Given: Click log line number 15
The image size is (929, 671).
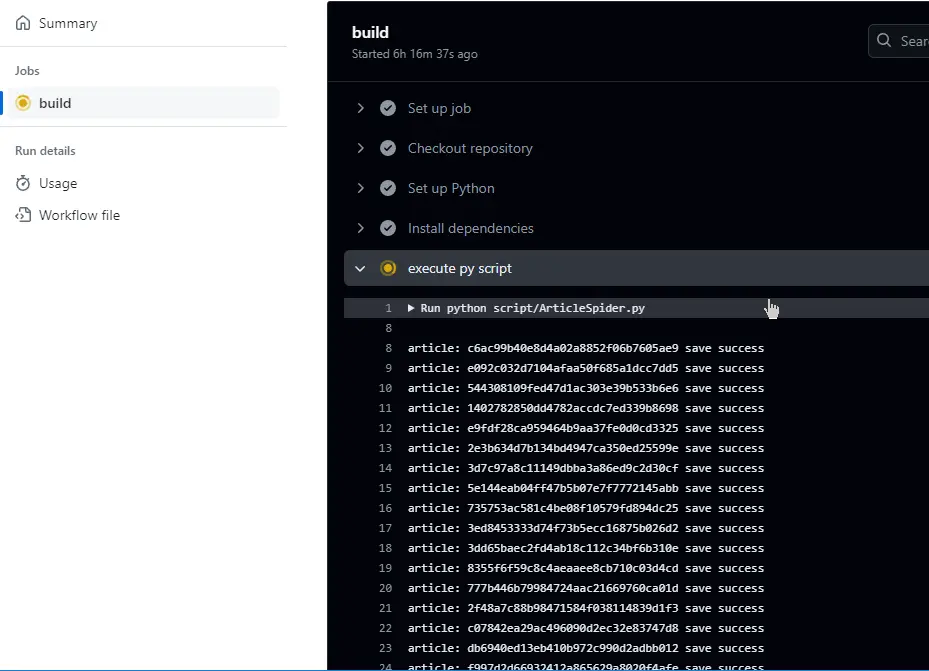Looking at the screenshot, I should click(386, 488).
